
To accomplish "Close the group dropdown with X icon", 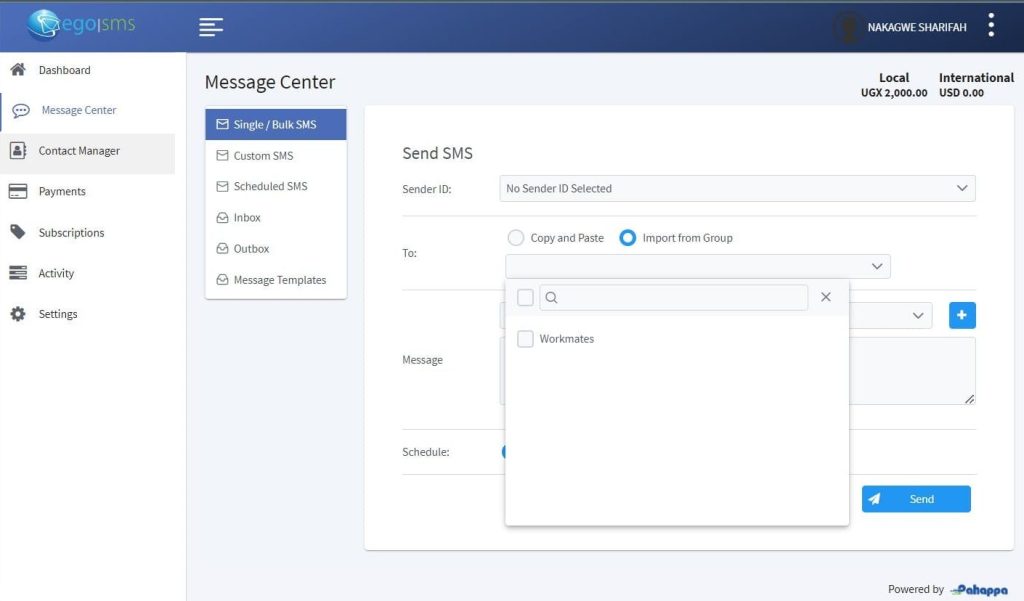I will 826,297.
